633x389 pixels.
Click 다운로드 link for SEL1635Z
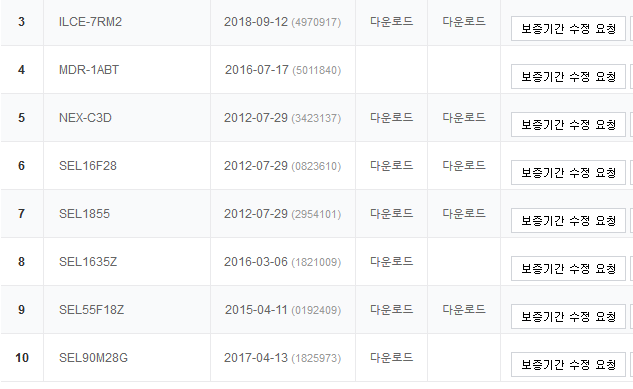[x=391, y=261]
